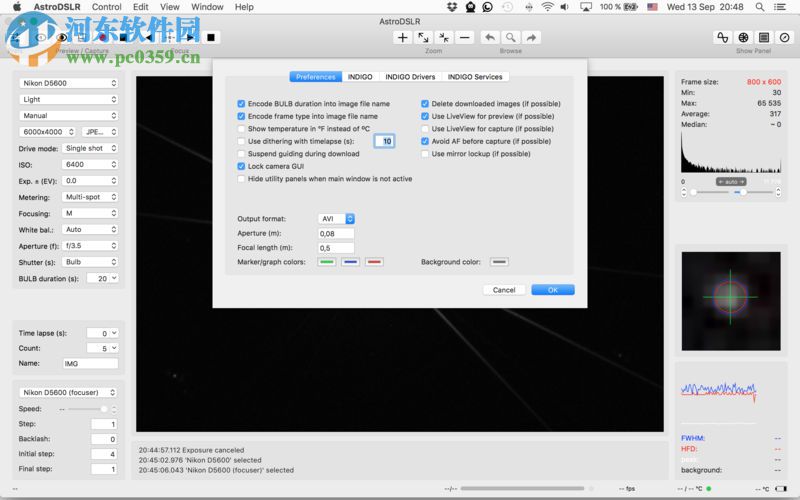Click the black square stop icon
Screen dimensions: 800x500
[211, 37]
